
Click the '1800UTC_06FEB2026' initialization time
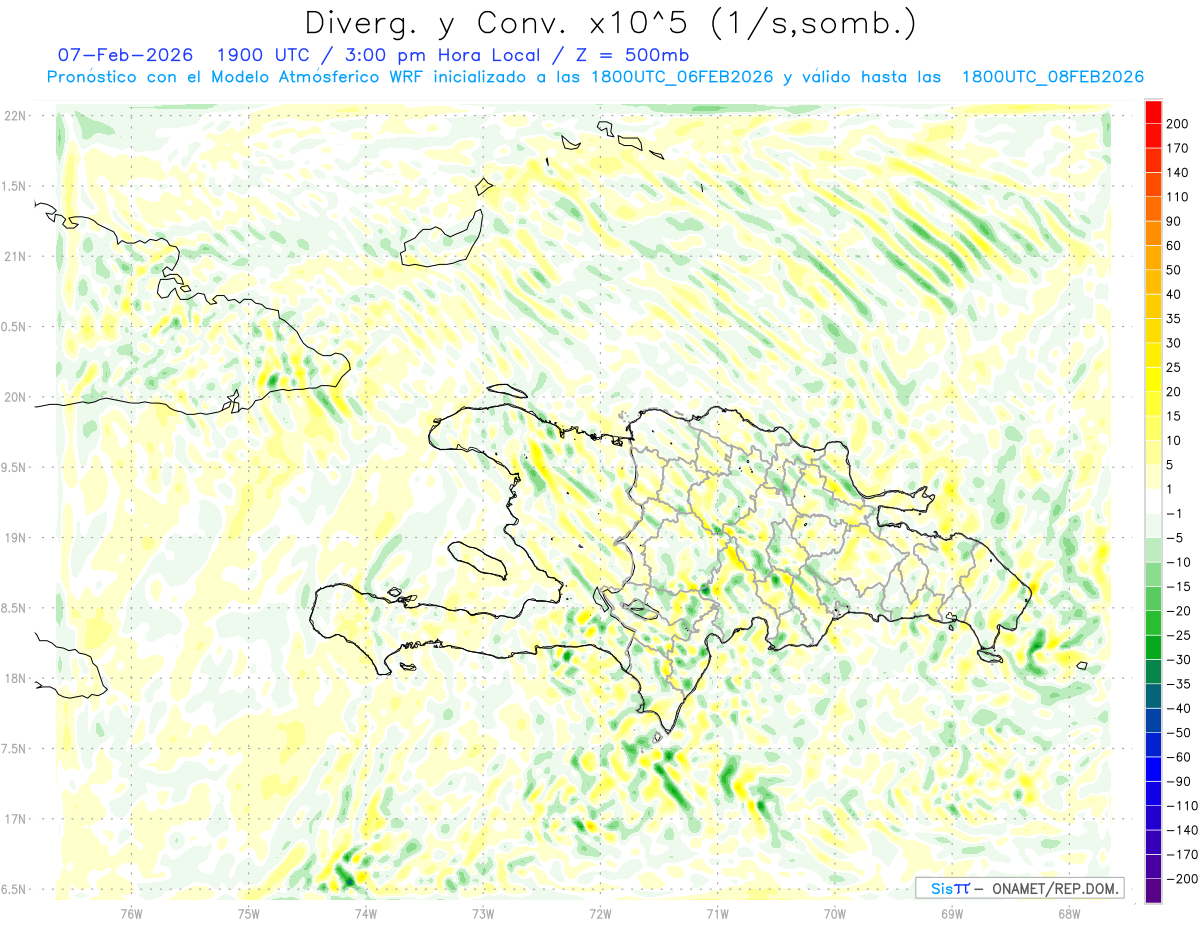682,77
